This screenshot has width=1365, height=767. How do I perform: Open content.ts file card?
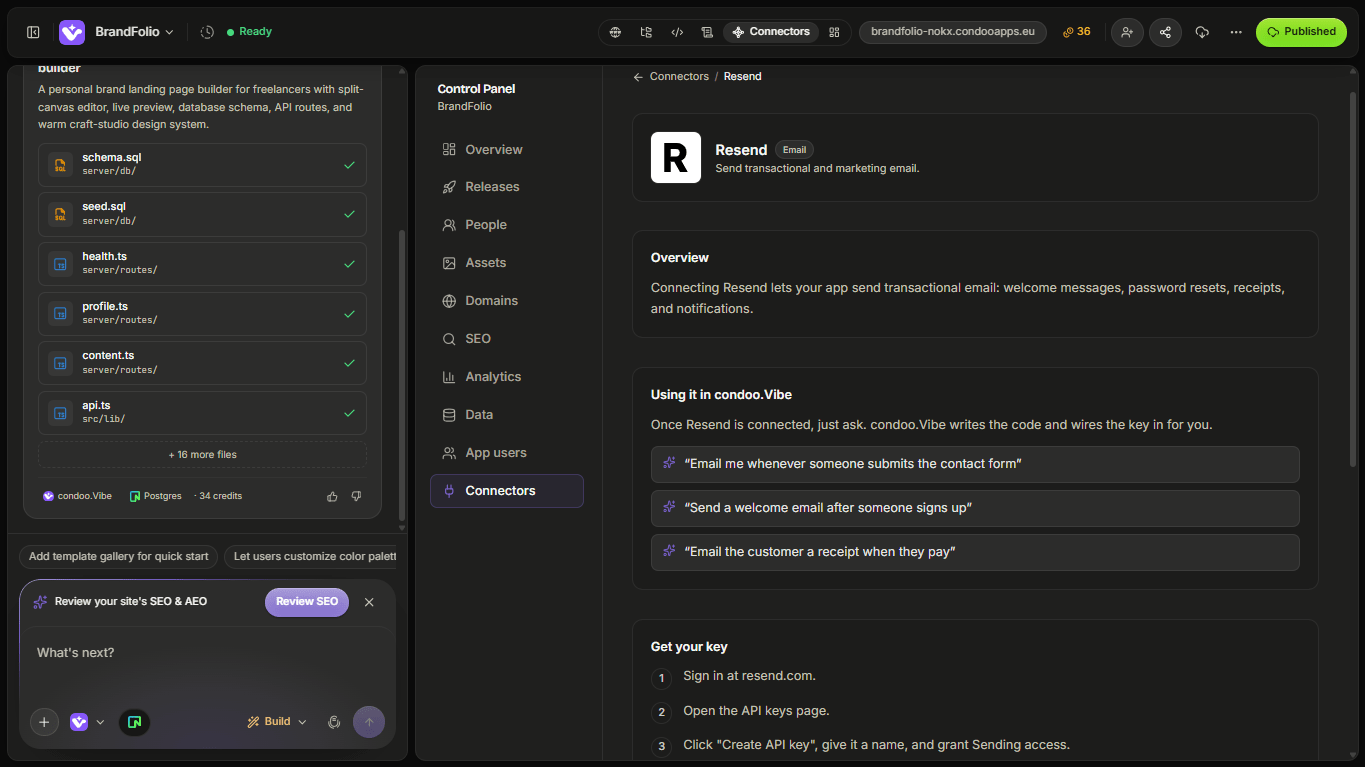[202, 363]
